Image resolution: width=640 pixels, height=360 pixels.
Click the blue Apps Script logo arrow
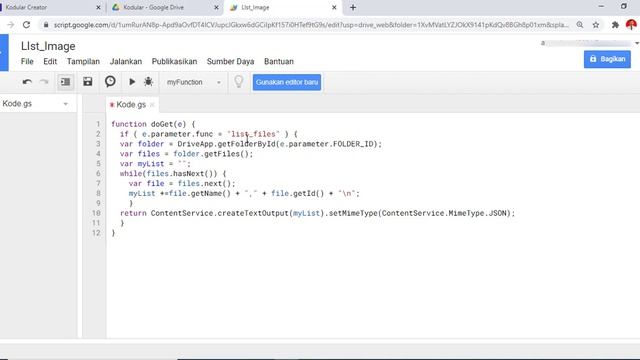[4, 53]
